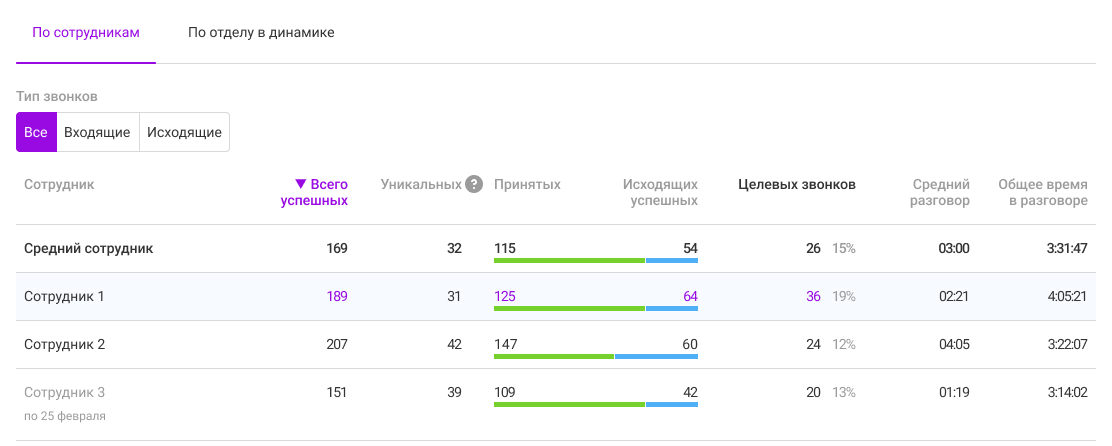
Task: Open Сотрудник 2 employee details
Action: tap(64, 345)
